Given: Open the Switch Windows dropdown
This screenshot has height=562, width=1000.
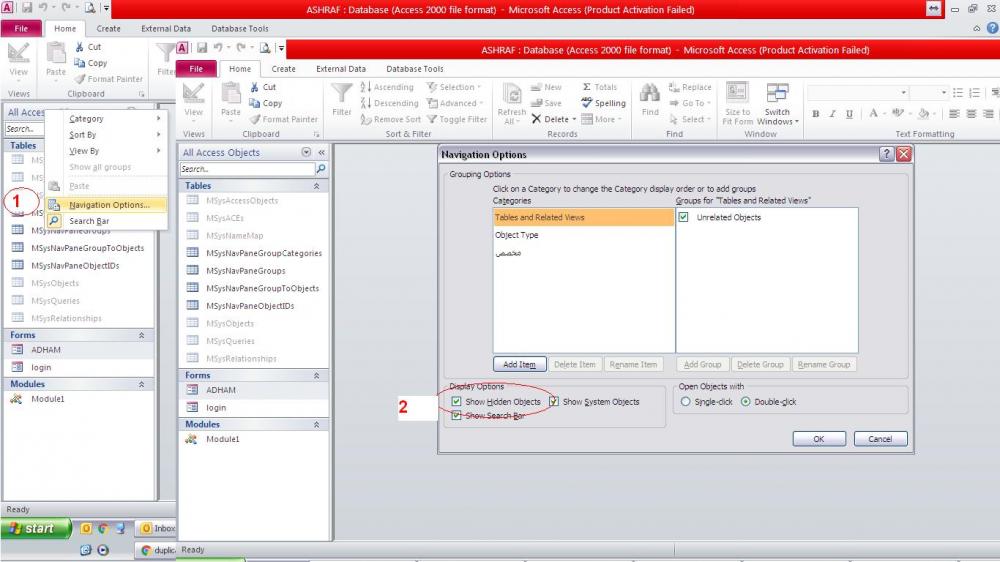Looking at the screenshot, I should pos(777,103).
